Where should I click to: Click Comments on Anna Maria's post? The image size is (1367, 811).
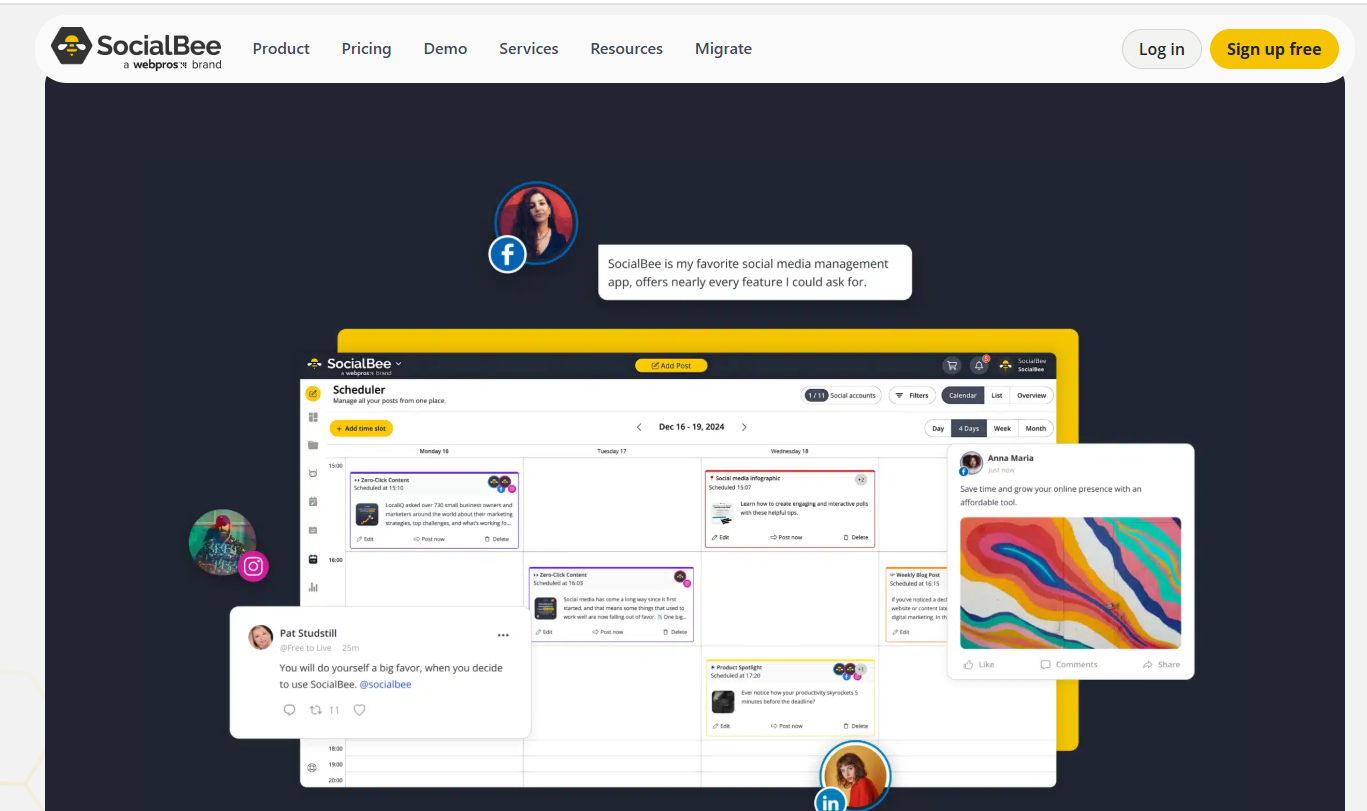[x=1069, y=664]
